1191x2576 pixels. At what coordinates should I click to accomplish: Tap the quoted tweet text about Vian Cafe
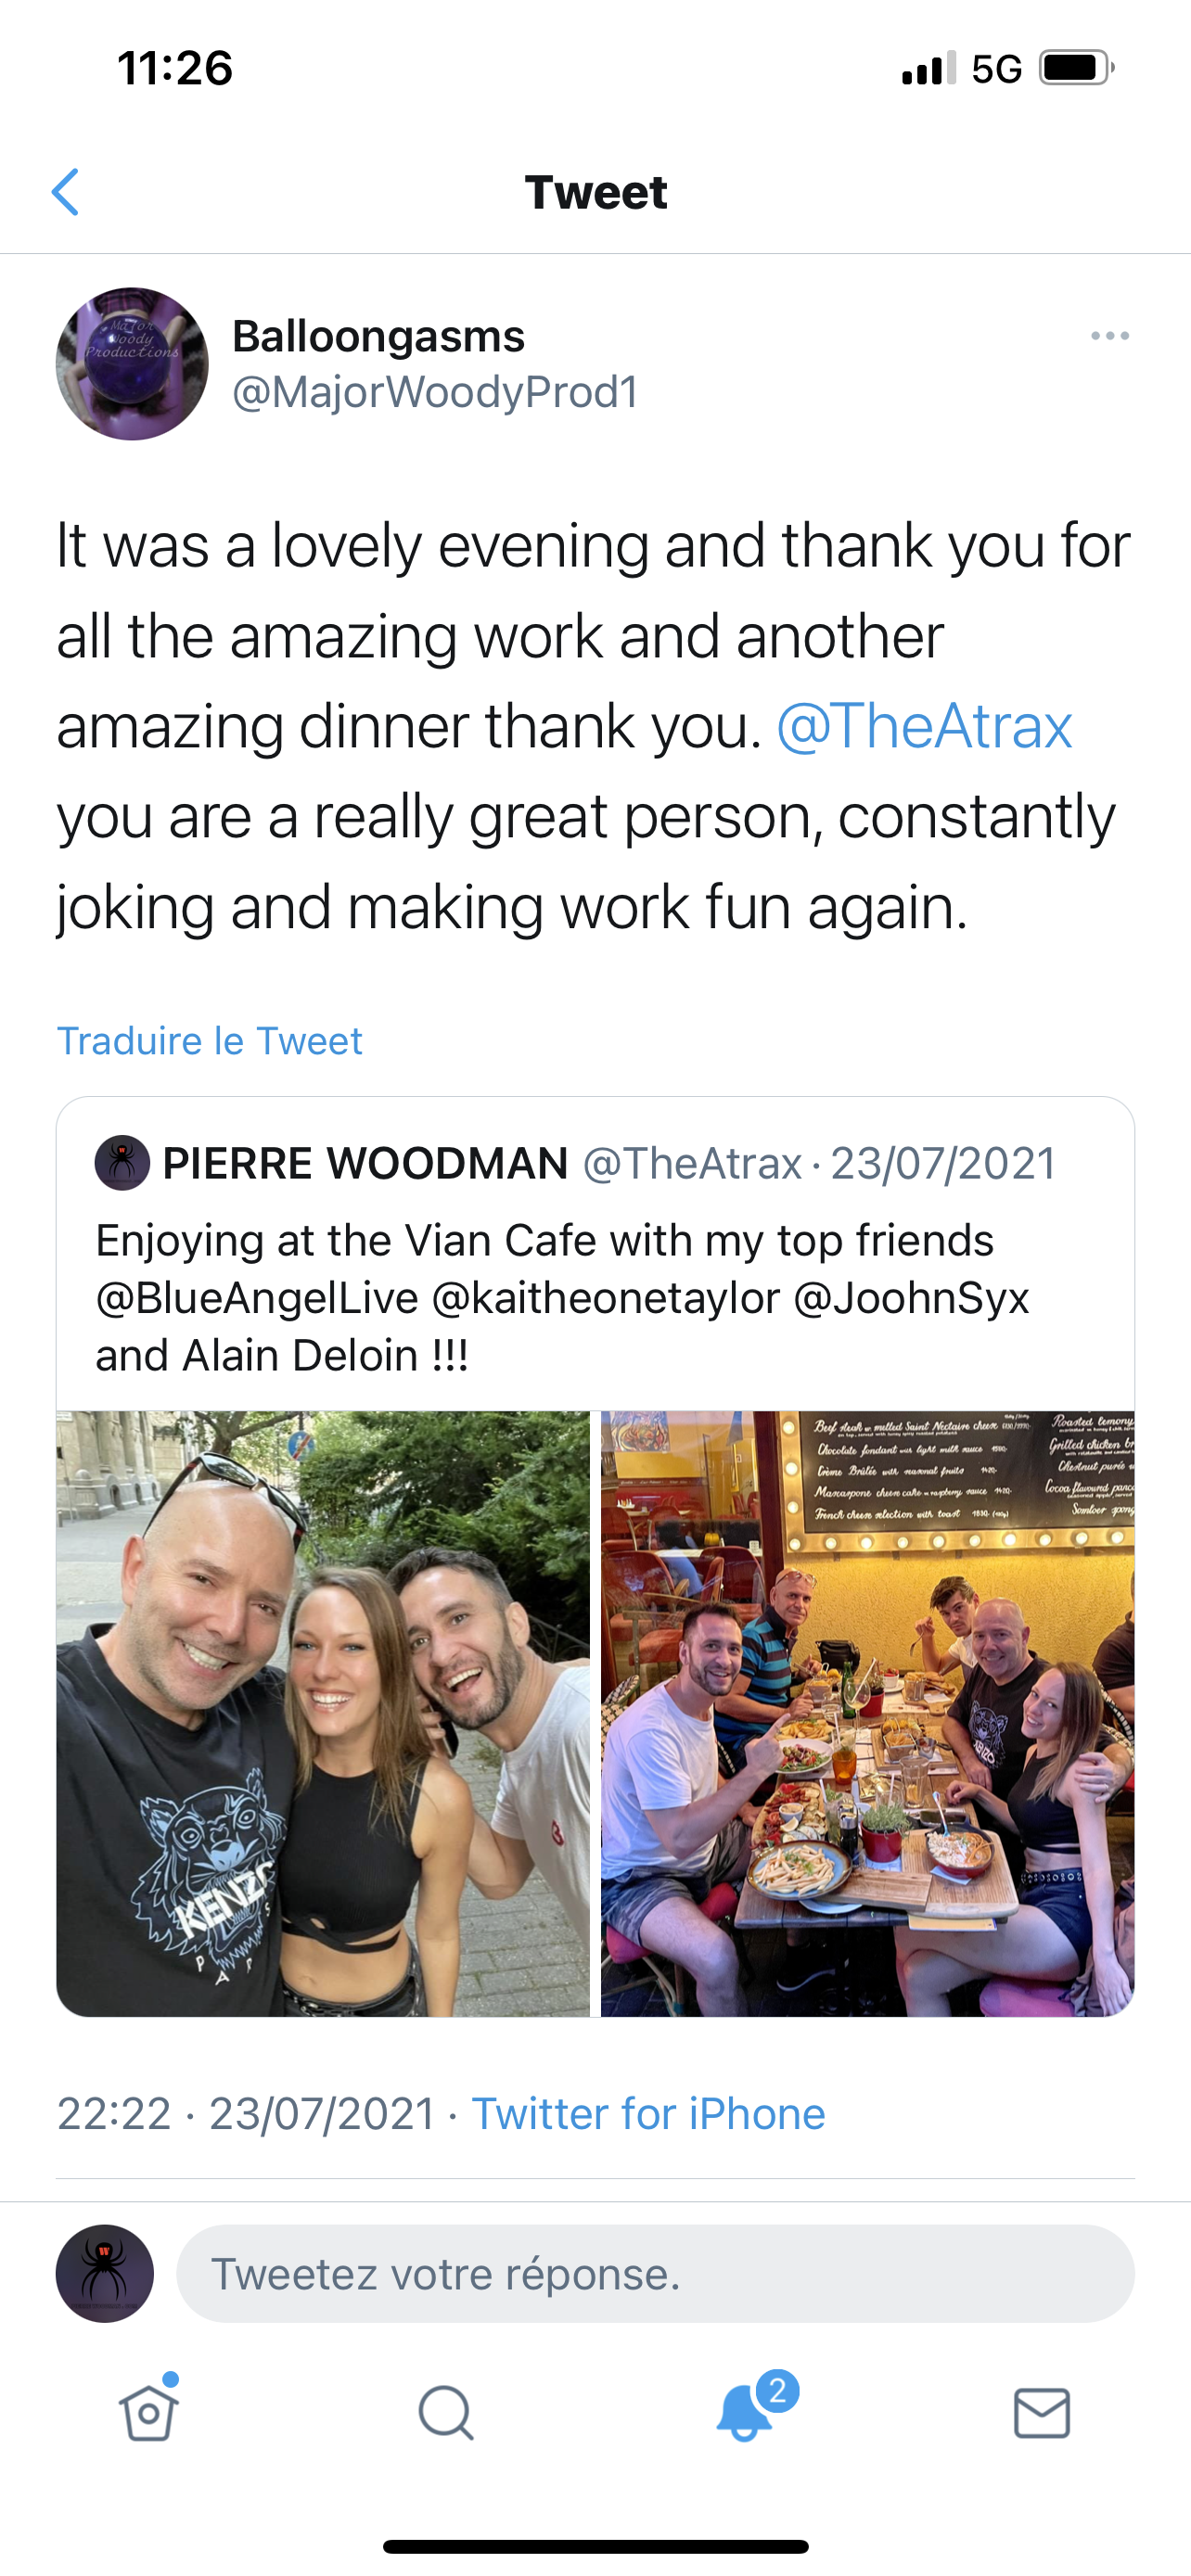pyautogui.click(x=562, y=1298)
